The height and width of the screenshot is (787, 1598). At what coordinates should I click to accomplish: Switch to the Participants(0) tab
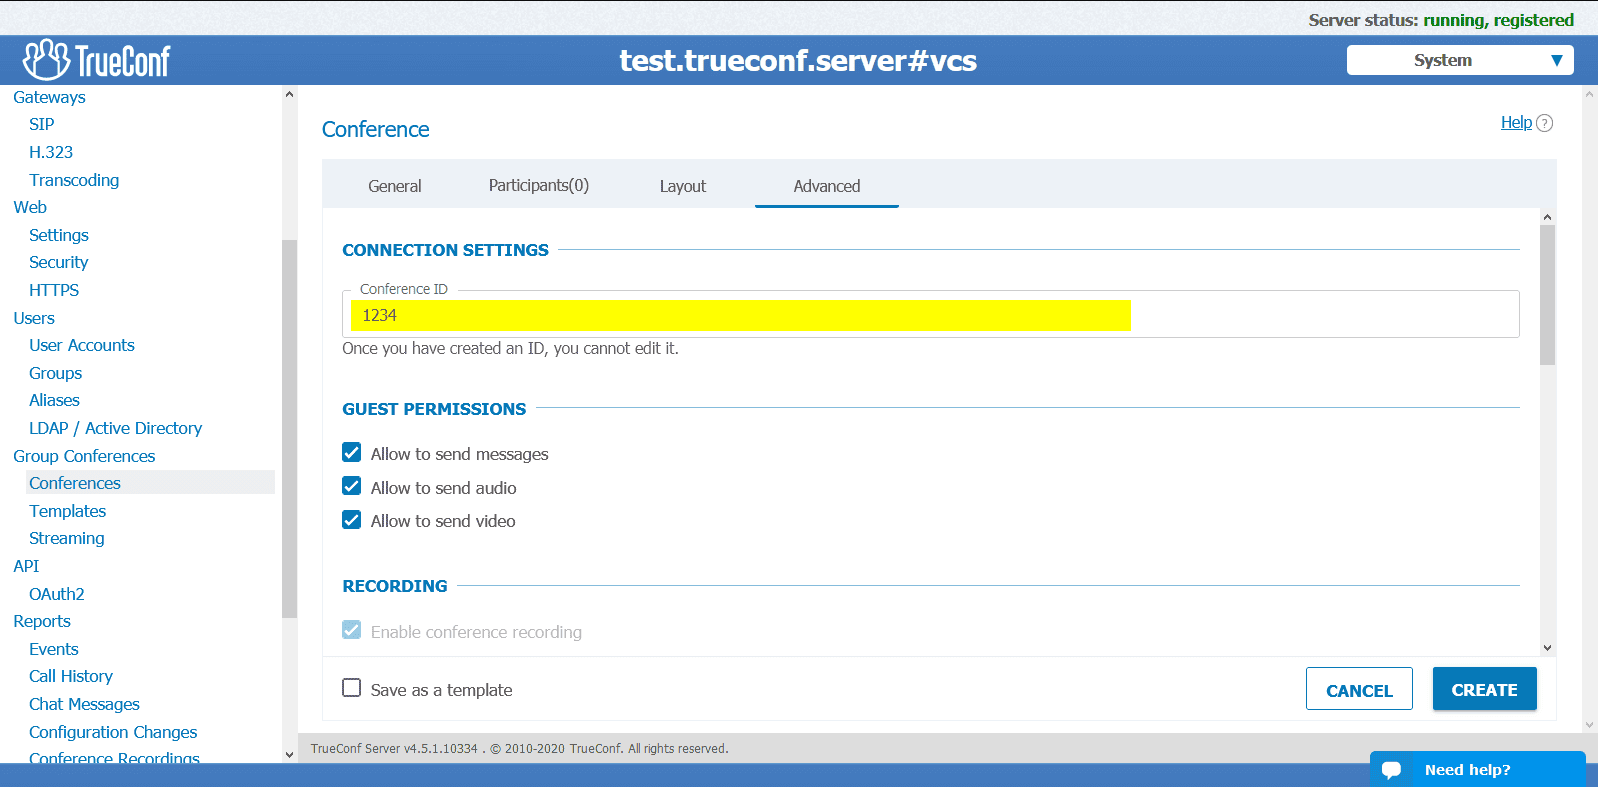tap(539, 186)
